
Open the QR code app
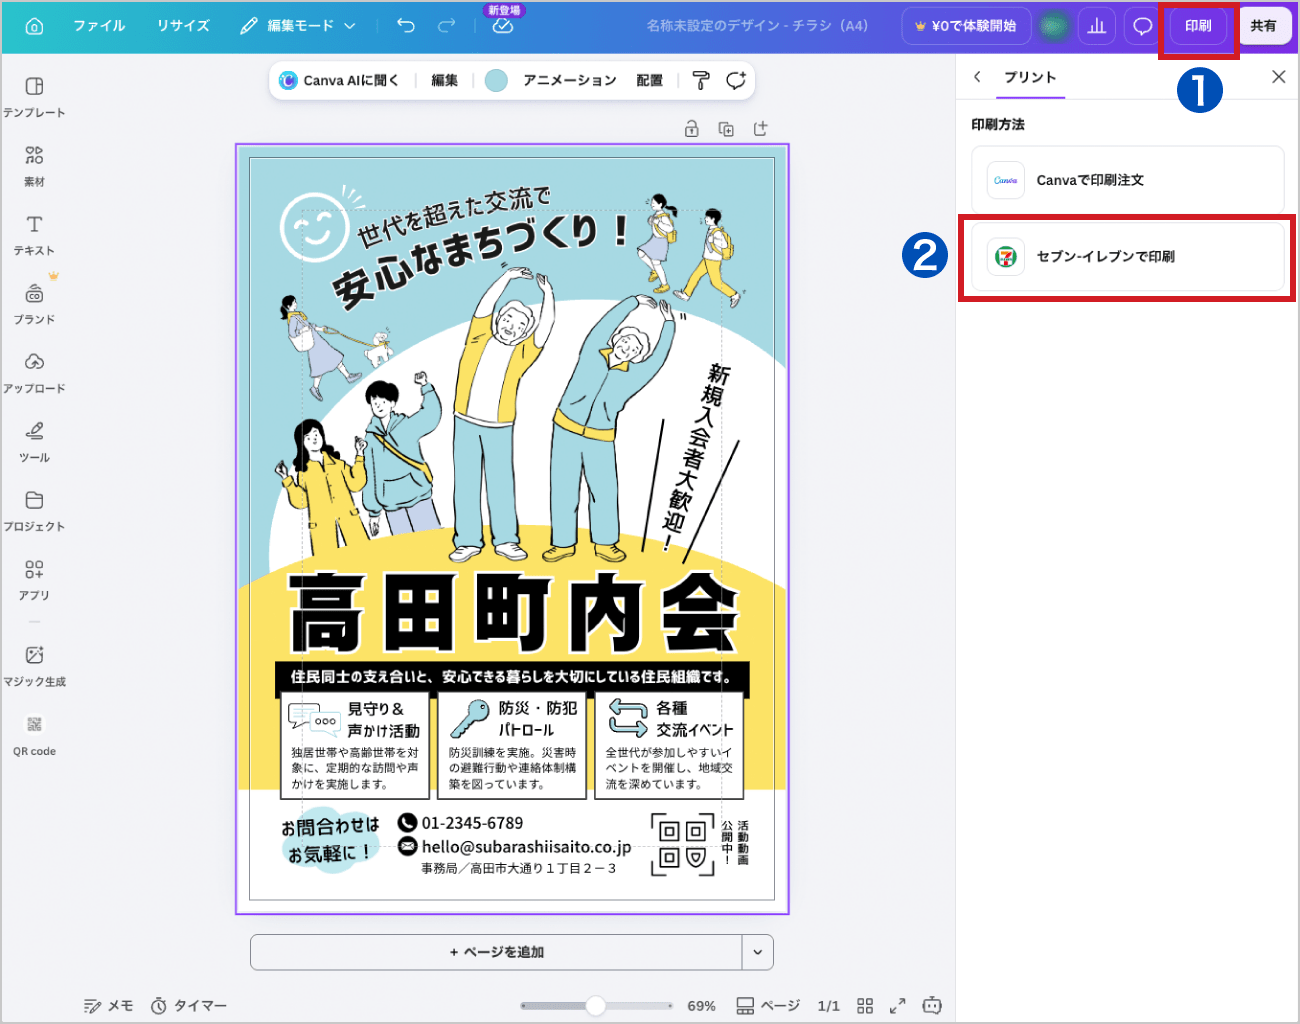click(x=34, y=735)
